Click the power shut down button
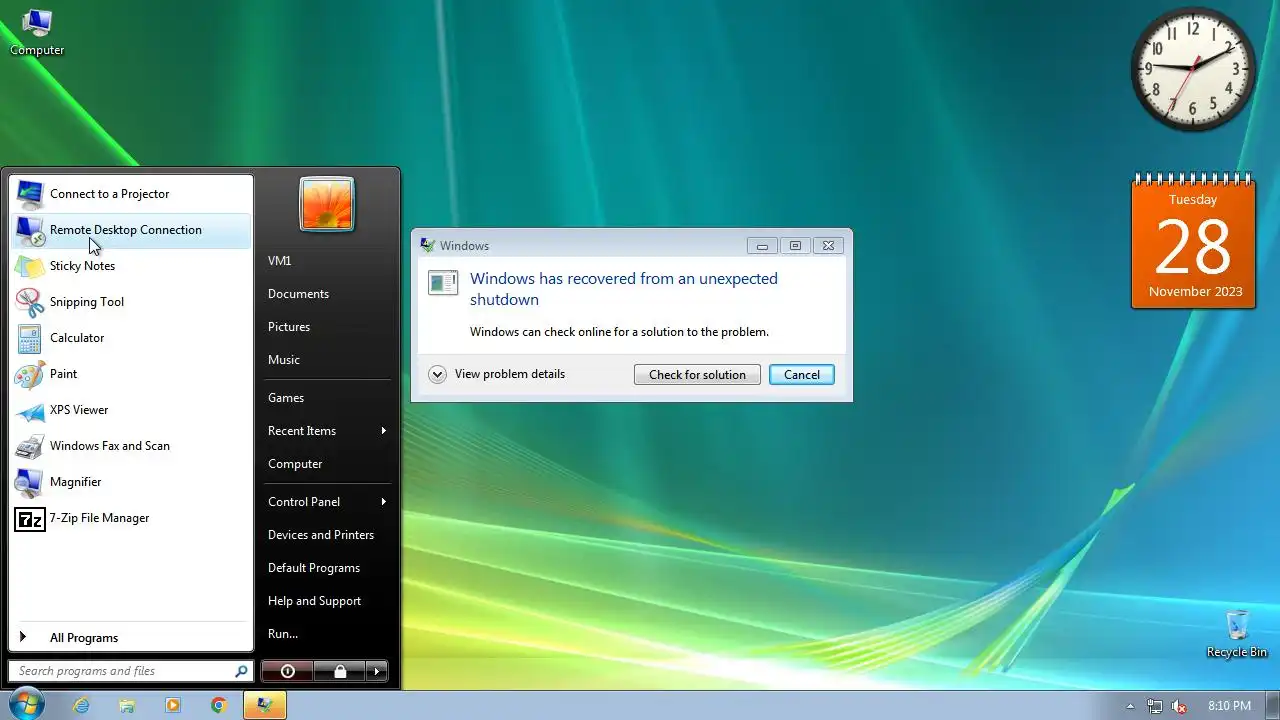Image resolution: width=1280 pixels, height=720 pixels. tap(288, 671)
